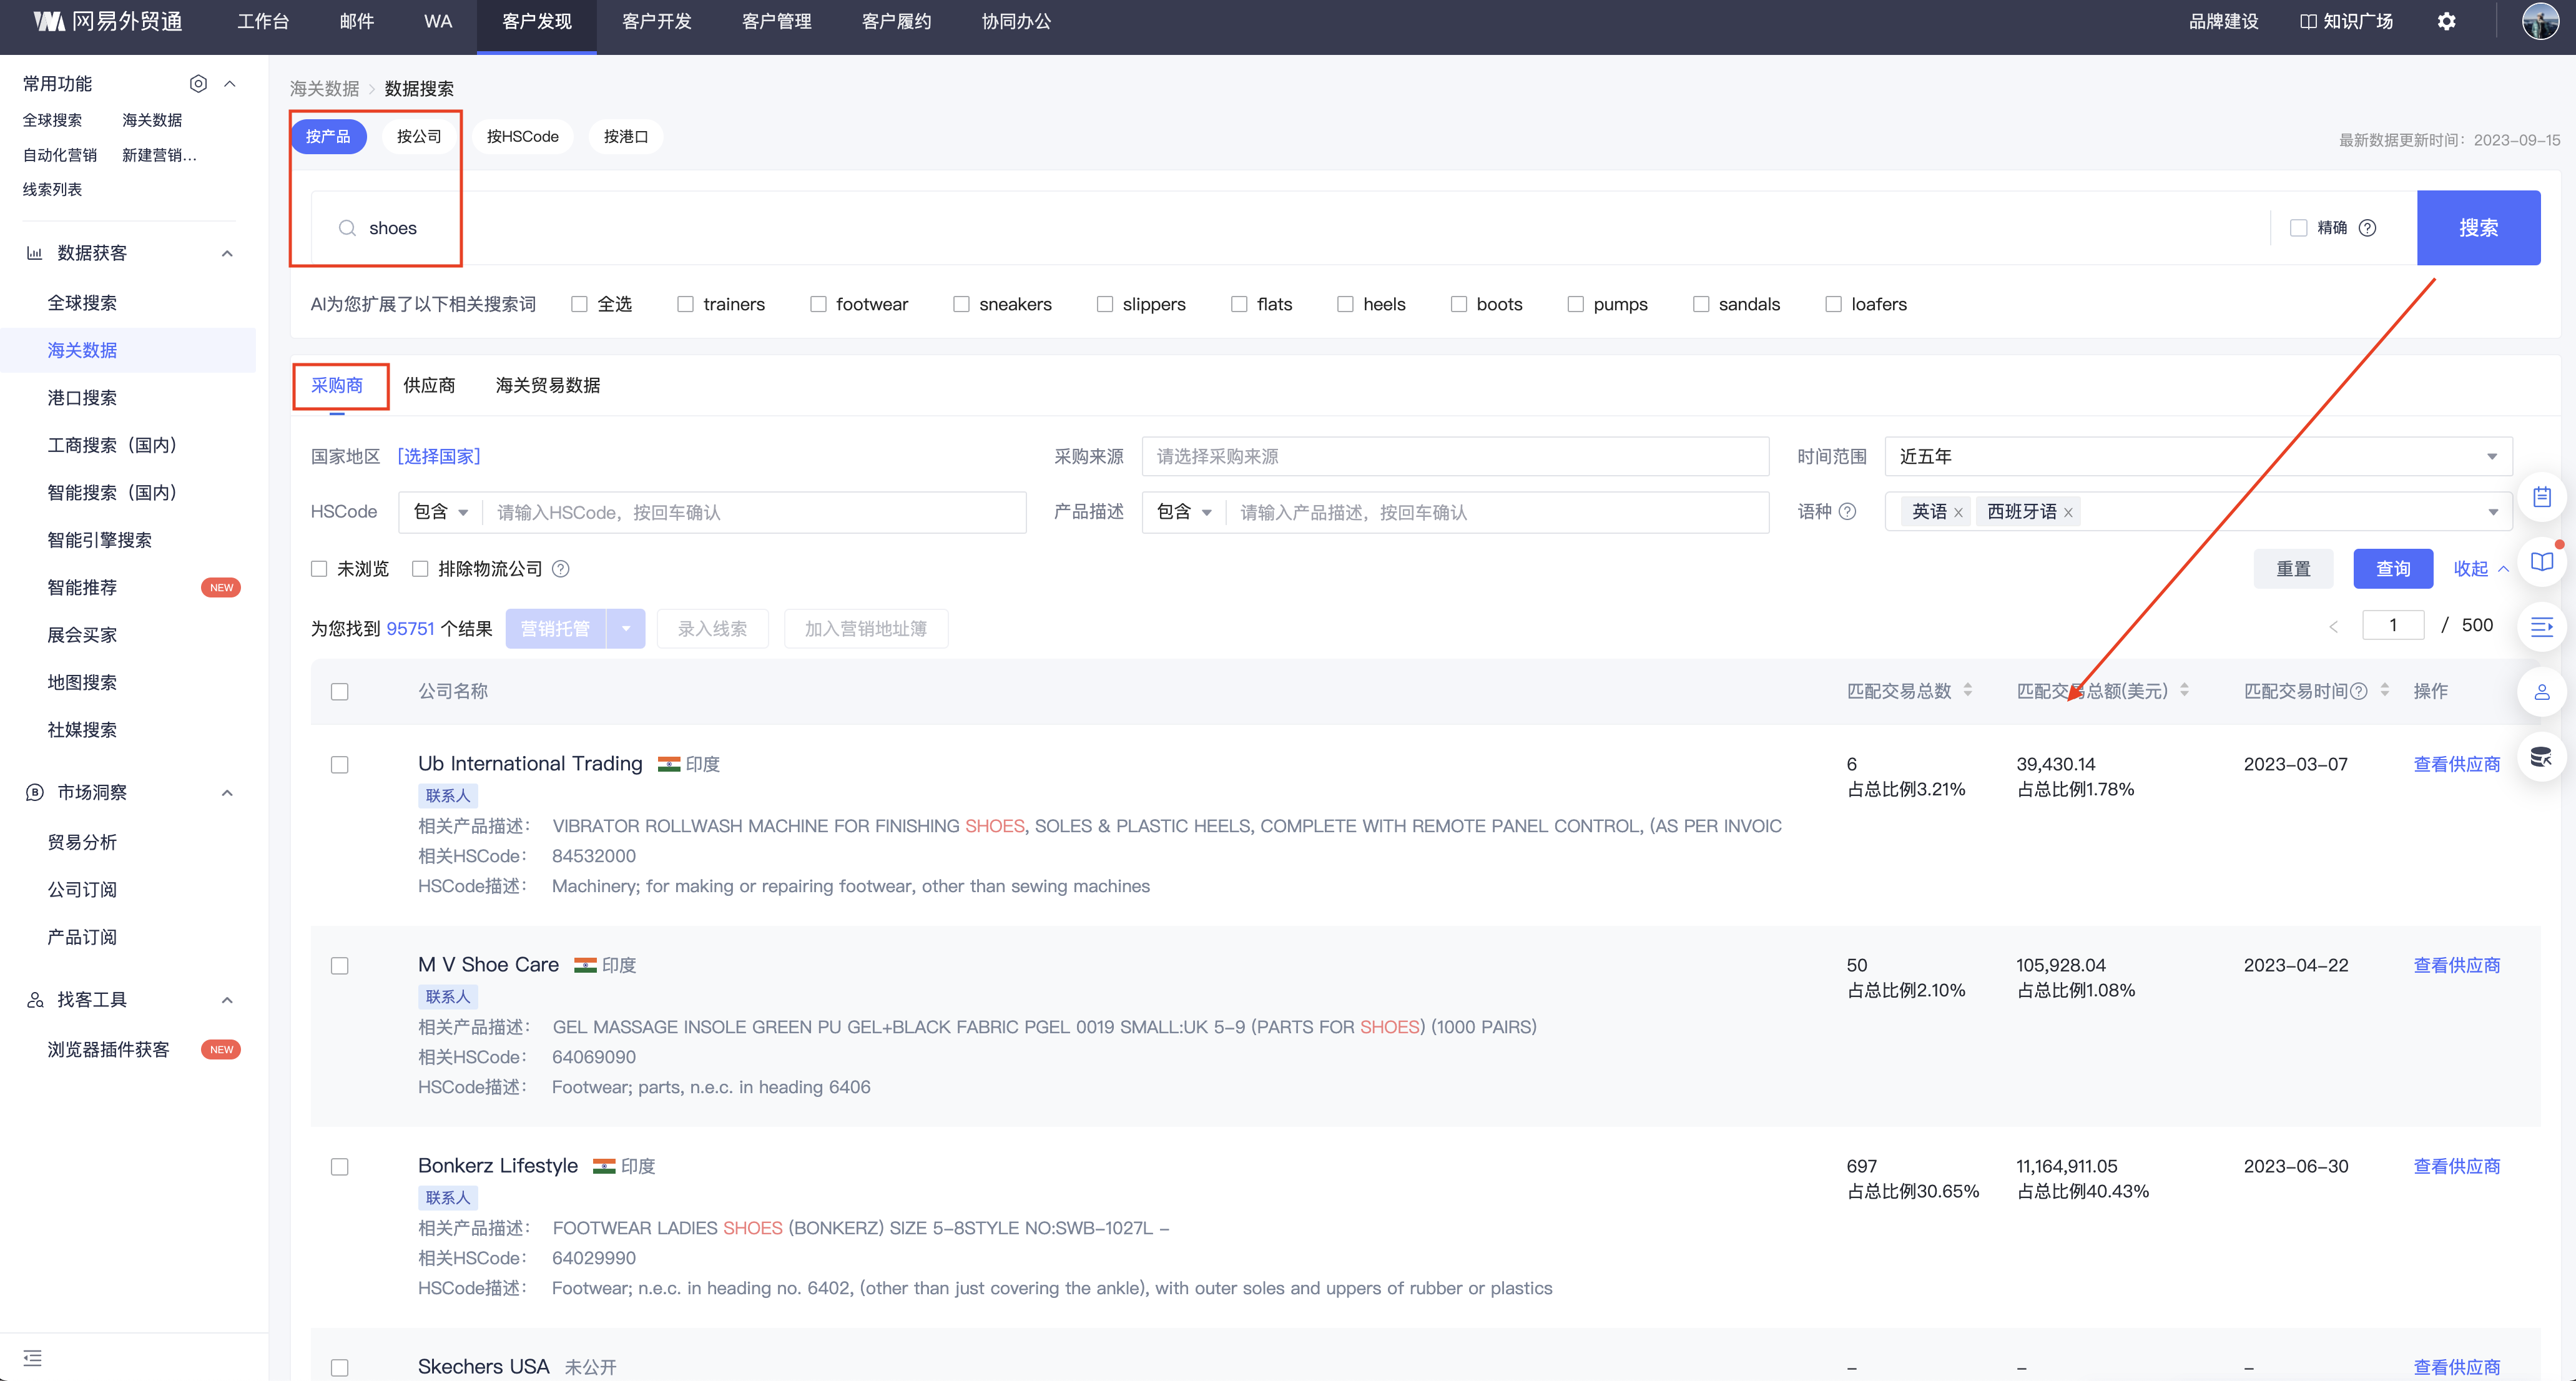Open the 时间范围 近五年 dropdown

point(2198,456)
